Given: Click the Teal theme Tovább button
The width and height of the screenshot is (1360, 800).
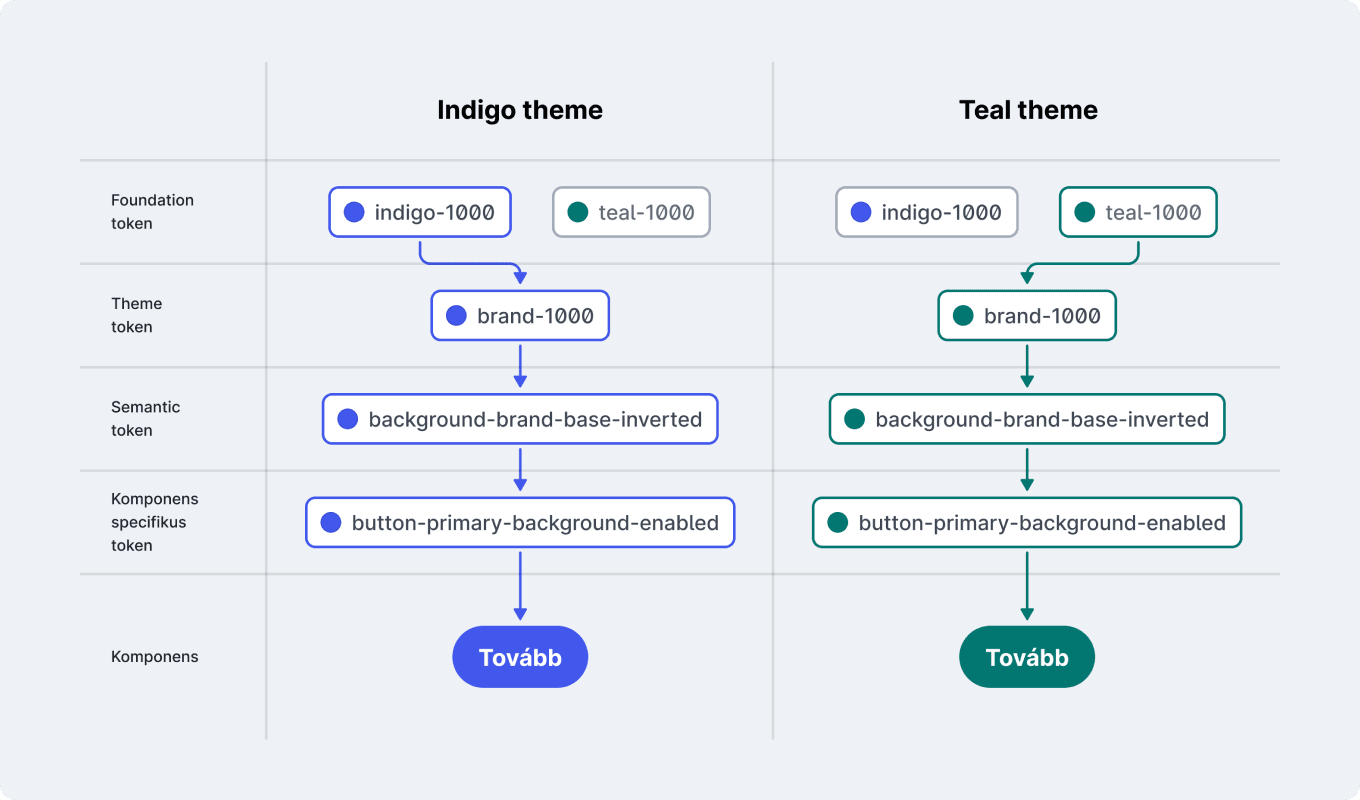Looking at the screenshot, I should 1027,657.
